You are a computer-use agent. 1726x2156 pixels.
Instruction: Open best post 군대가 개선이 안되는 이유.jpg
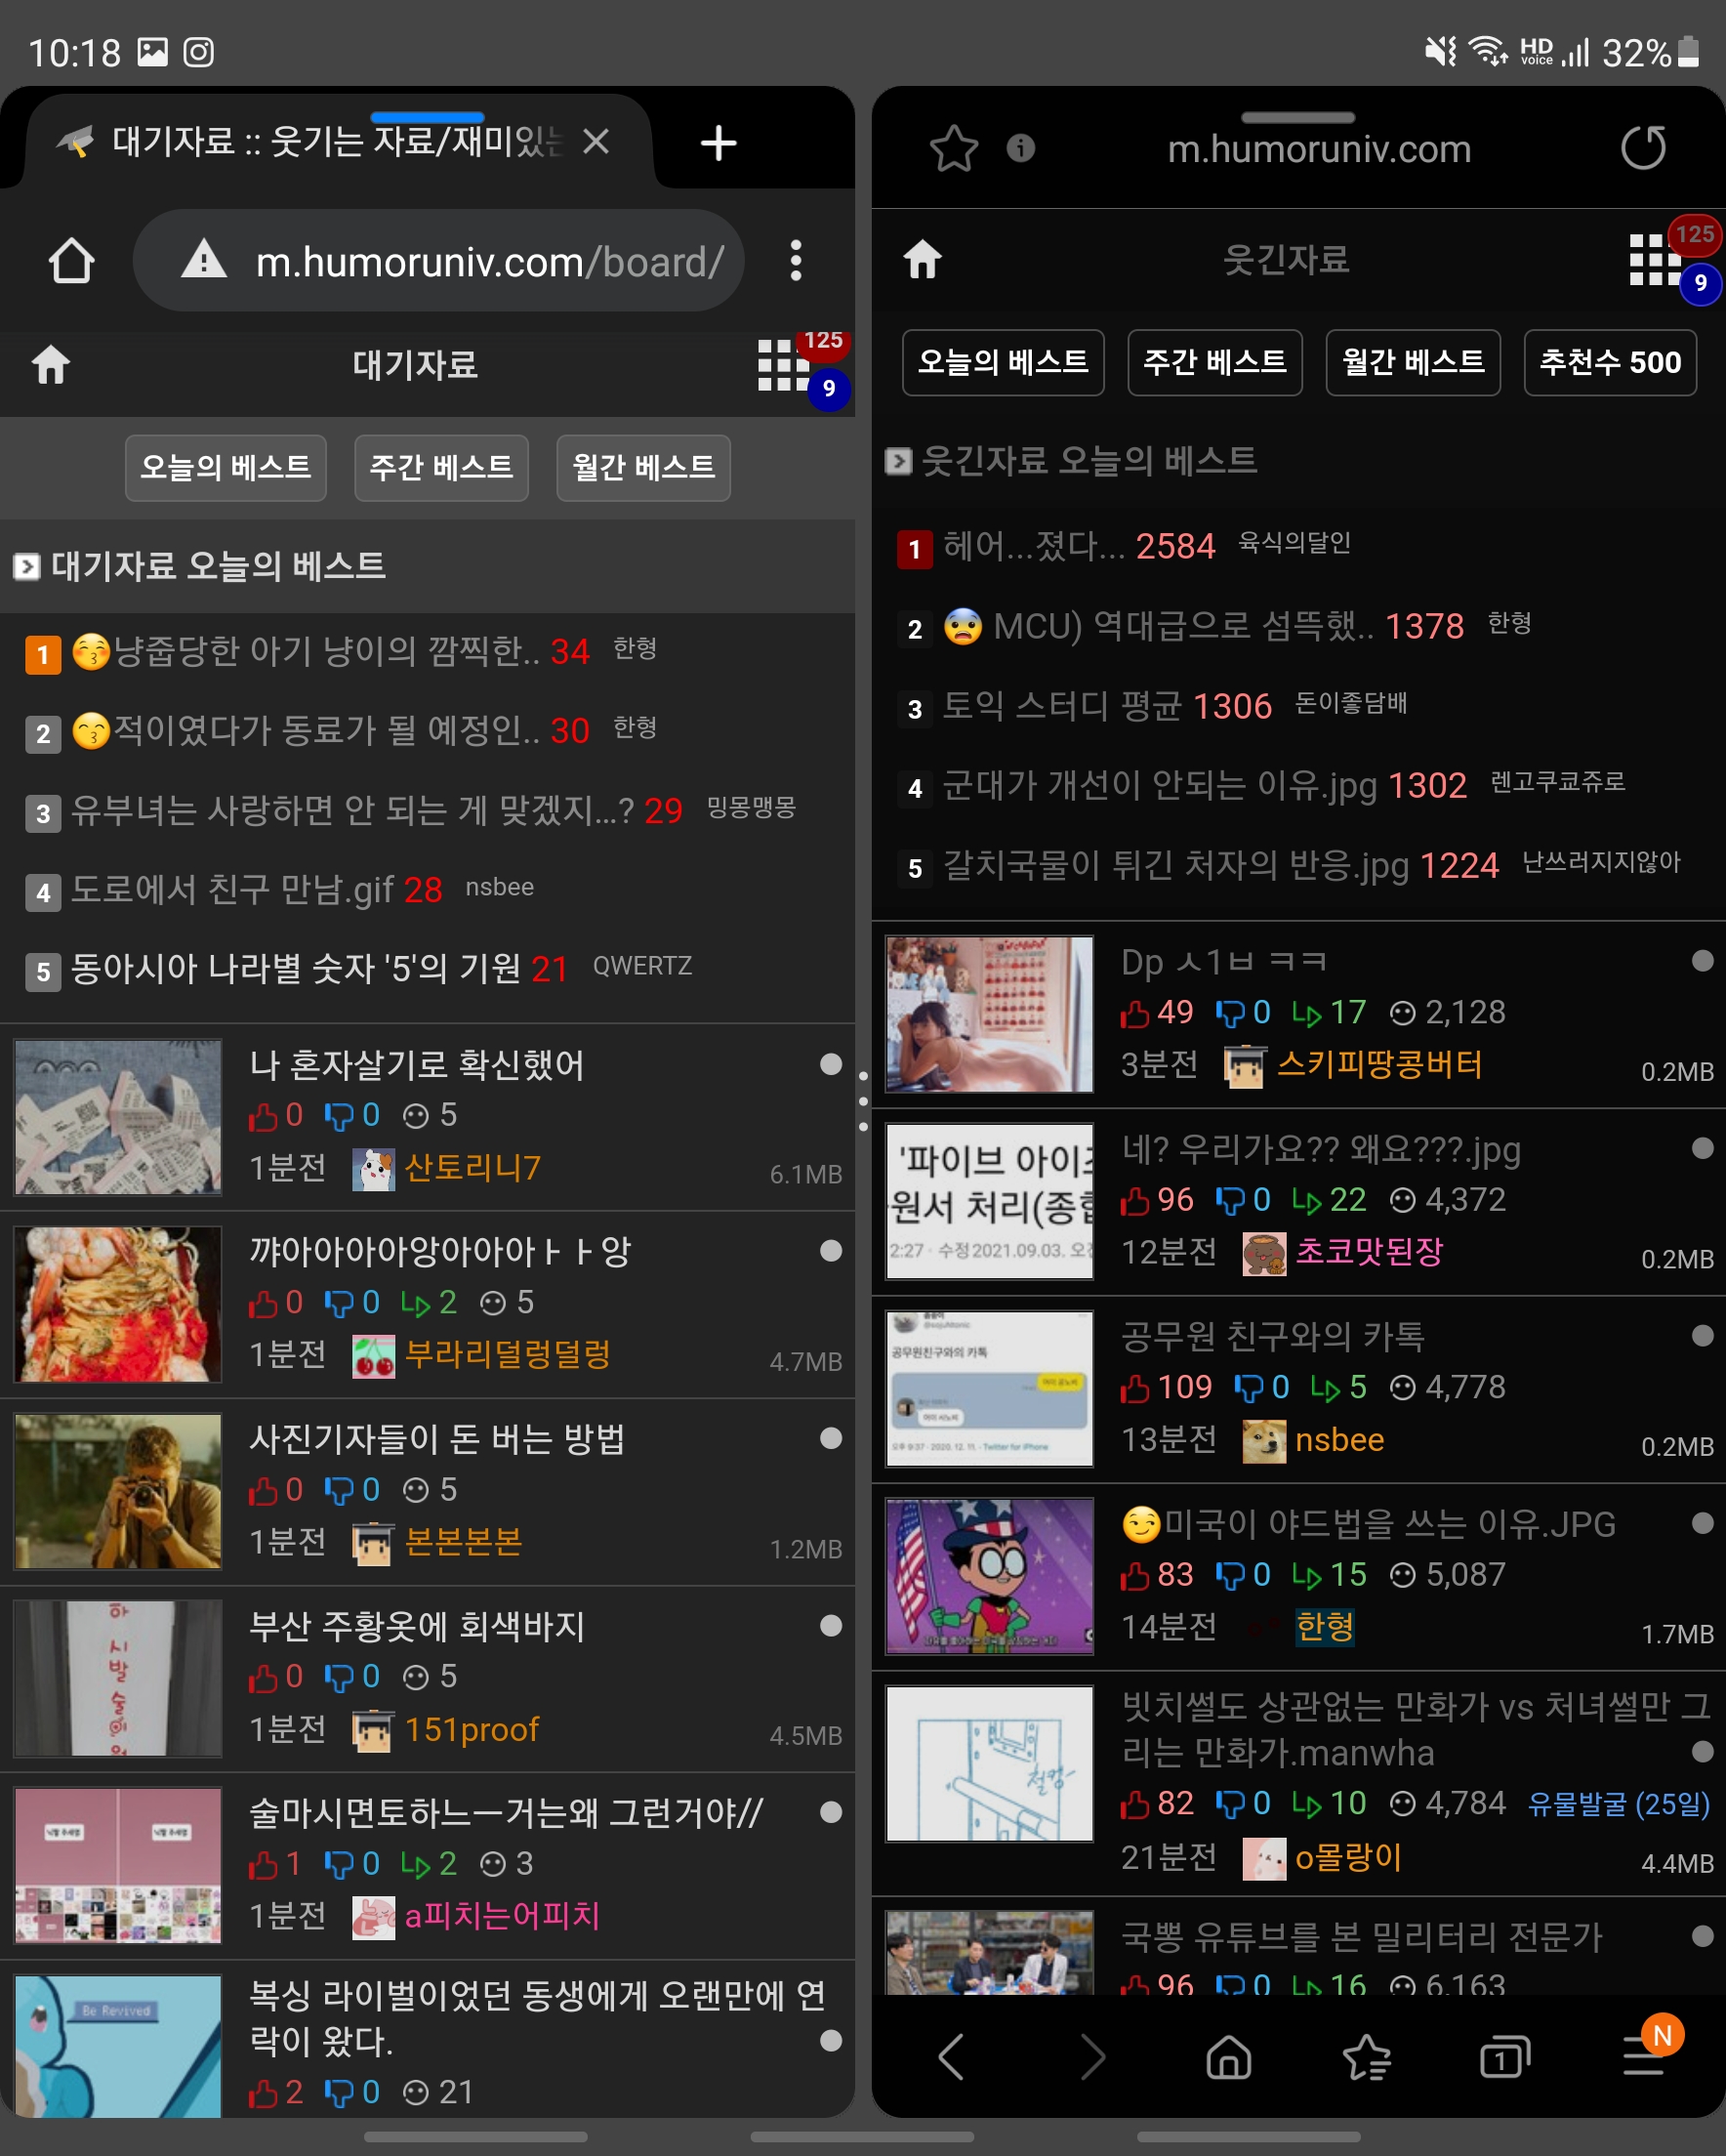[1160, 785]
